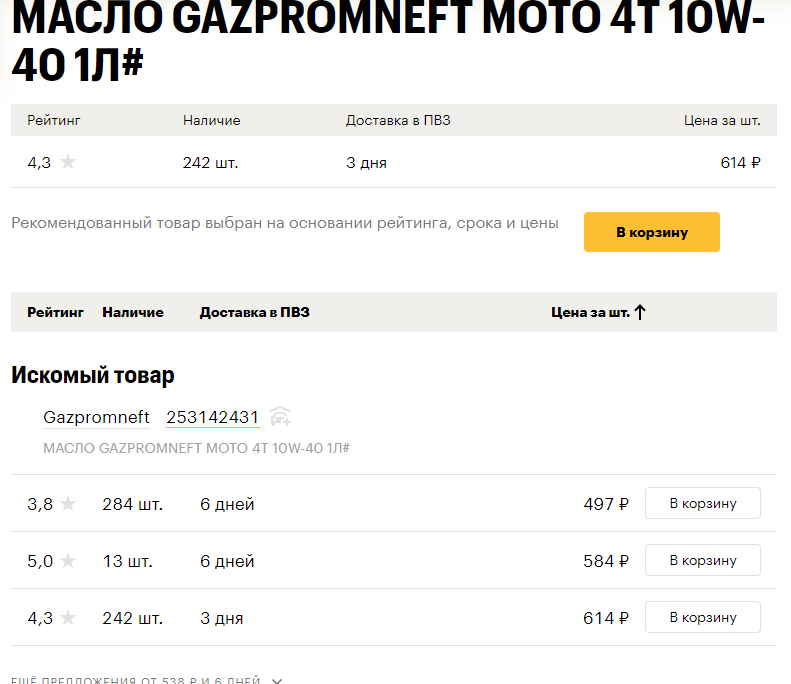Screen dimensions: 791x684
Task: Click the 'Искомый товар' section heading
Action: [x=93, y=375]
